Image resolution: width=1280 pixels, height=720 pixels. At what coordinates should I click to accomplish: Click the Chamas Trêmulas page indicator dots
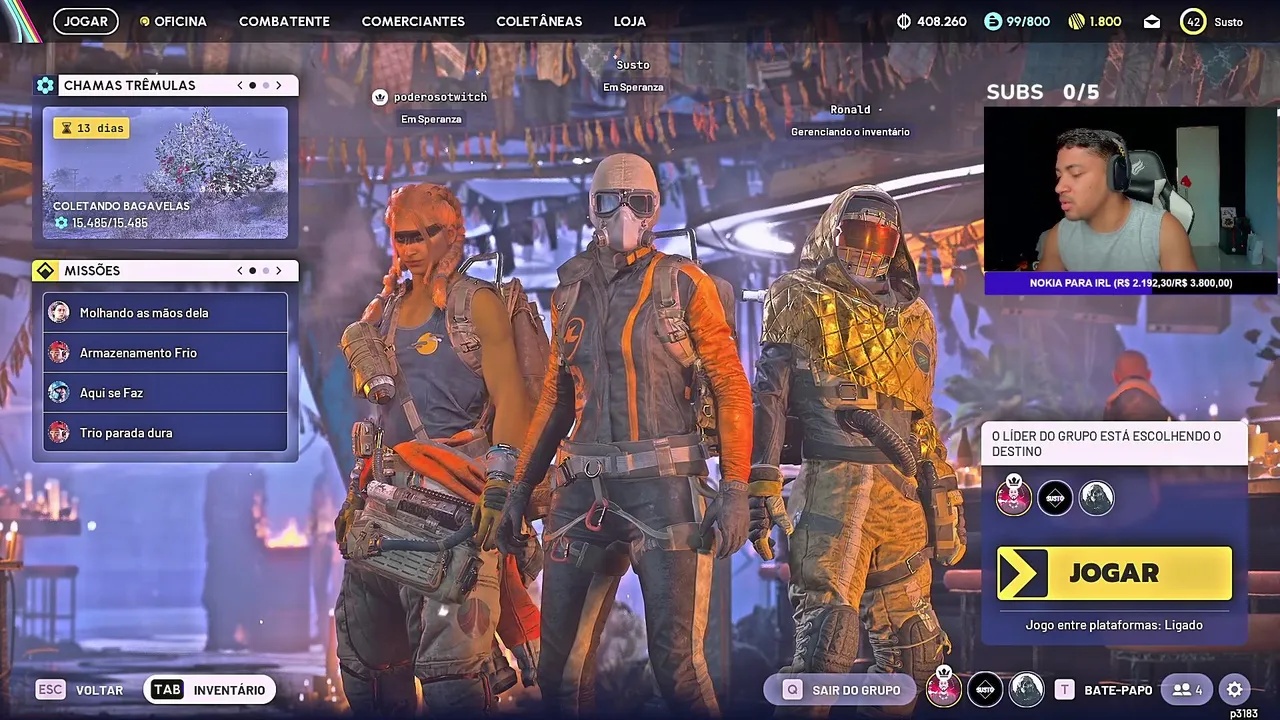[x=259, y=85]
